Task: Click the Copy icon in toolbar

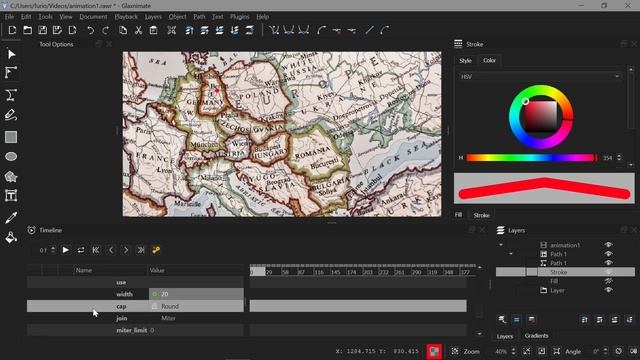Action: point(123,30)
